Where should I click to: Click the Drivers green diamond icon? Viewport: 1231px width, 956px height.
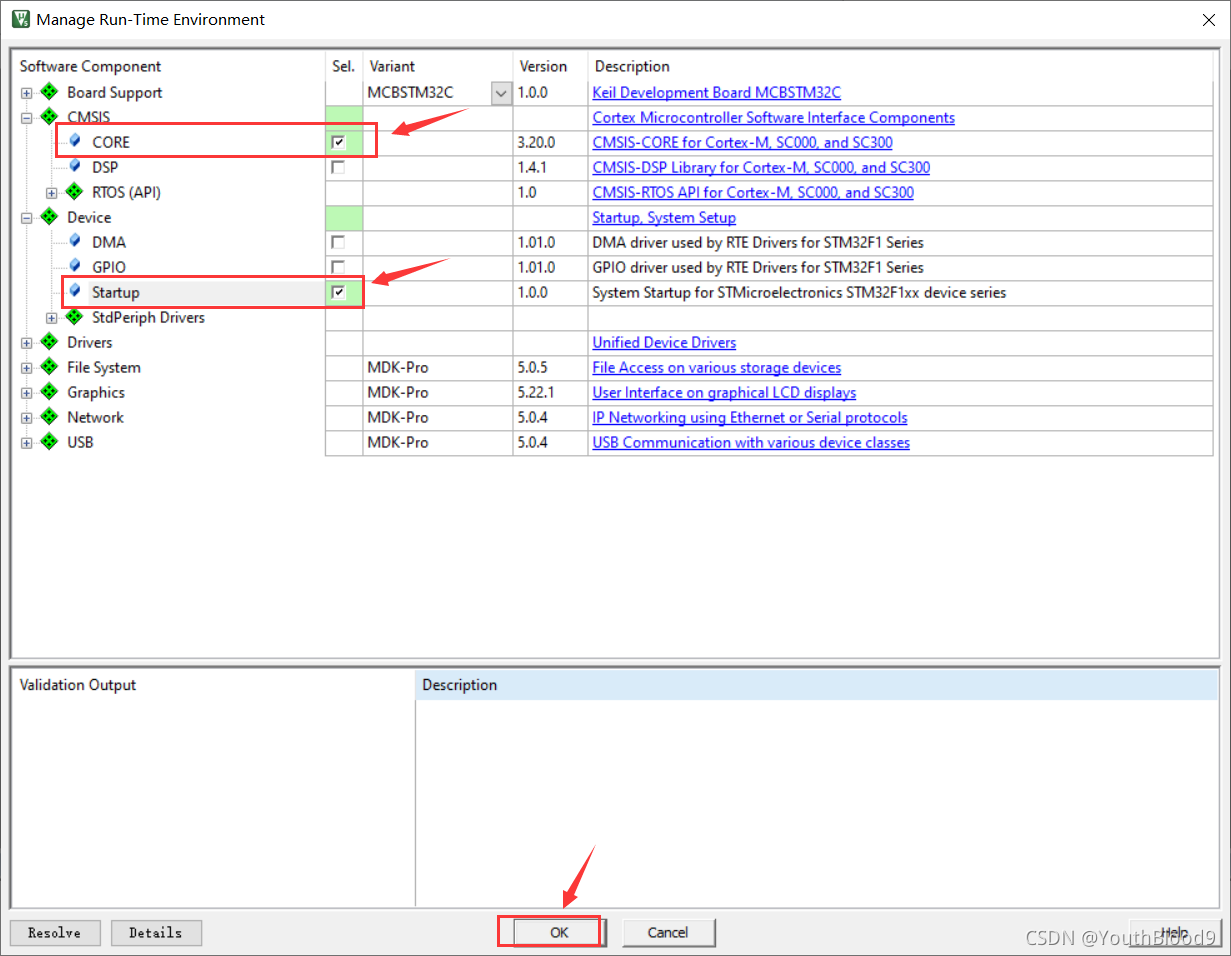coord(49,342)
